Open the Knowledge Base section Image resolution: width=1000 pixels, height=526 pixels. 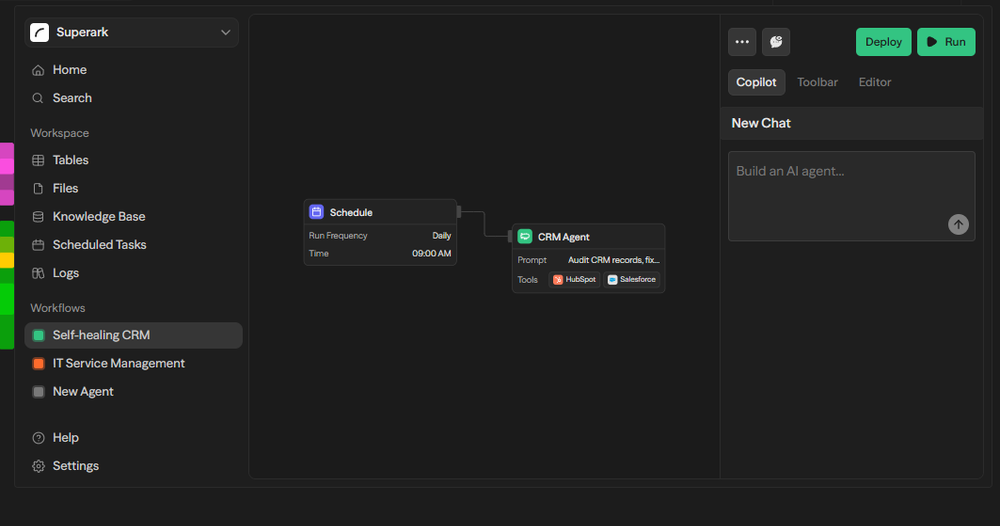point(99,217)
